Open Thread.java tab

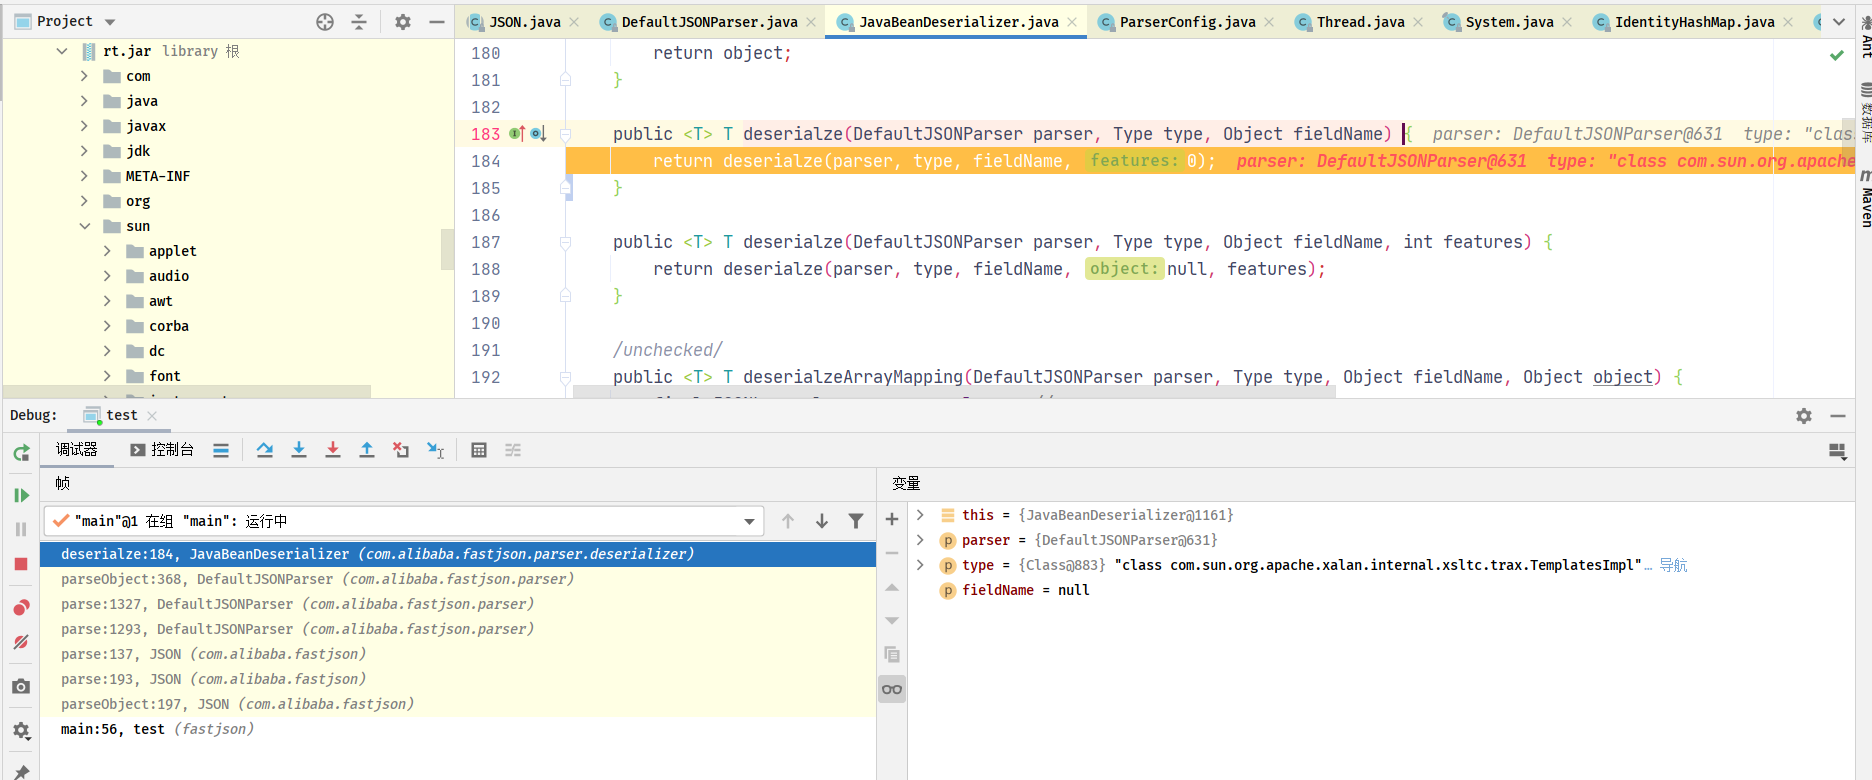pos(1359,22)
